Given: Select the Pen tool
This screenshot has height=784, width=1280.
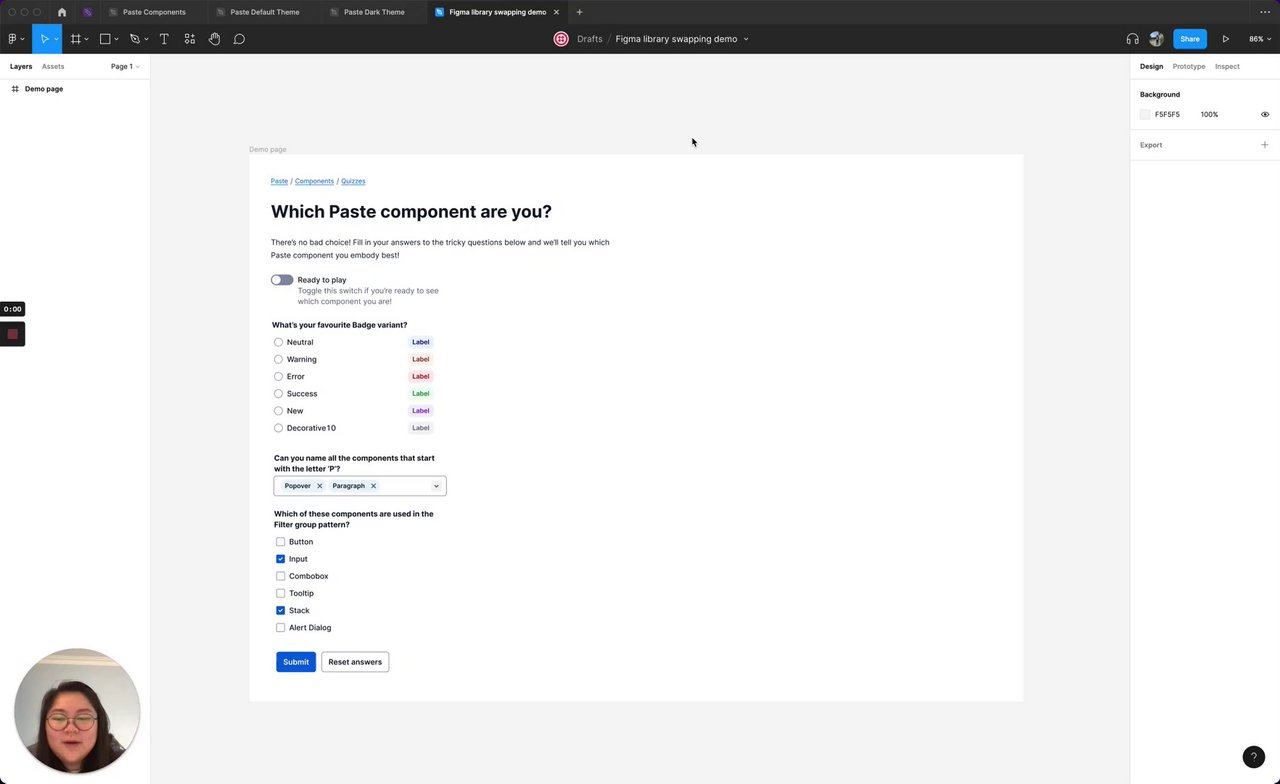Looking at the screenshot, I should 134,39.
